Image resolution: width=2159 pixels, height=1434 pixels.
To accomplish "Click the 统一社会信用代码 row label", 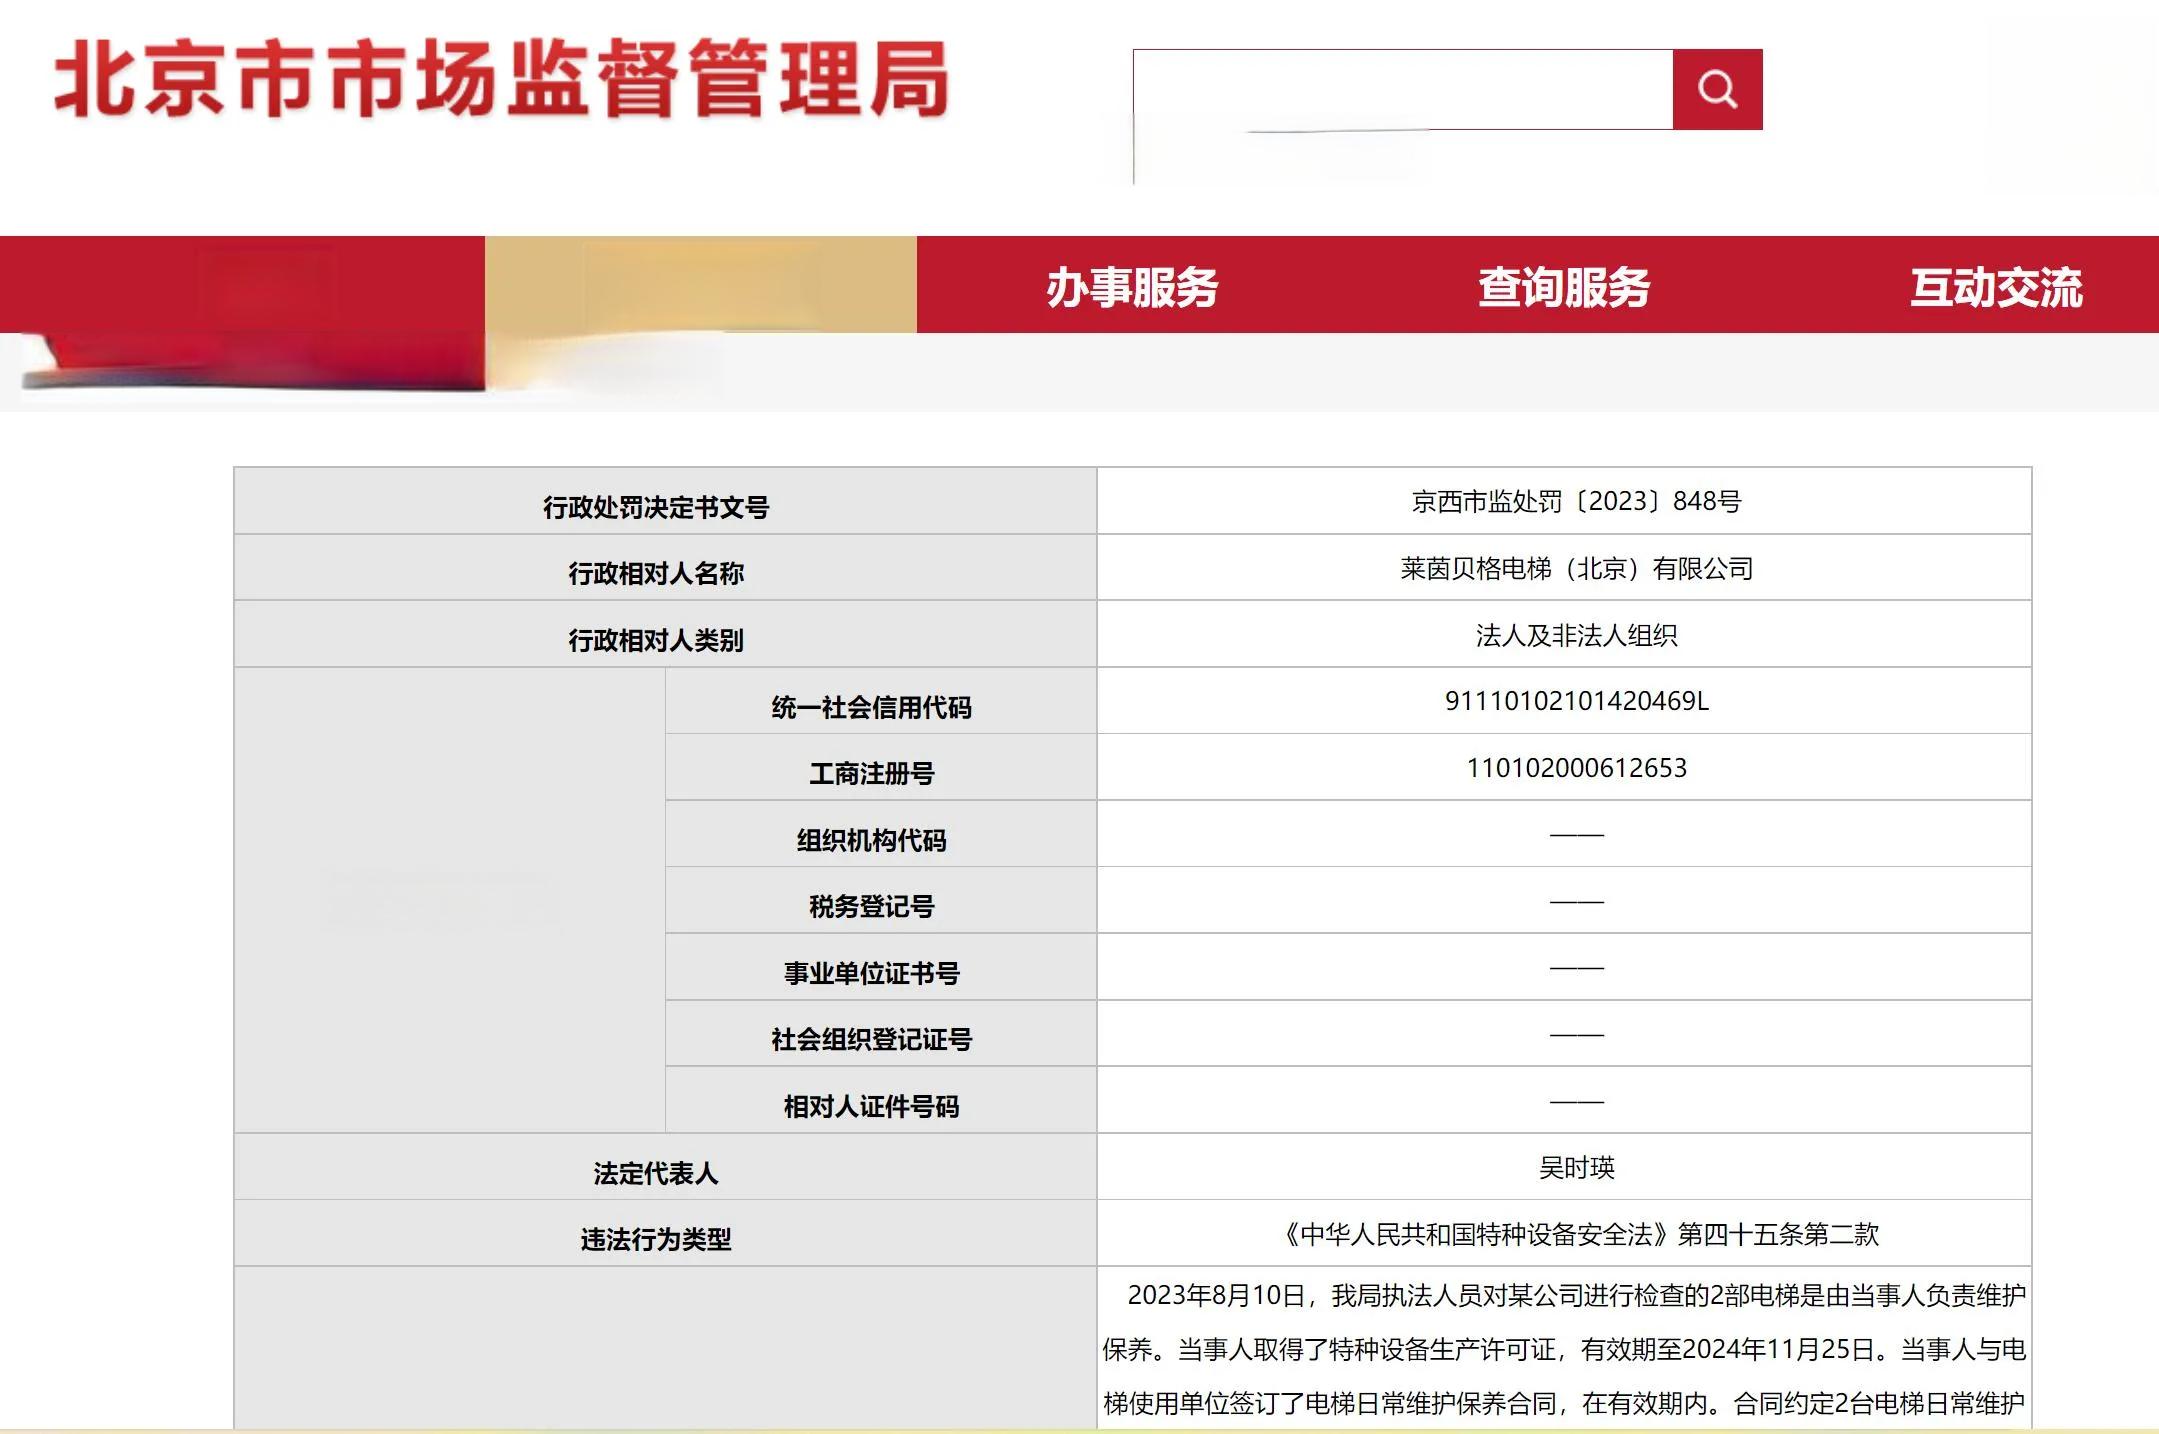I will (871, 707).
